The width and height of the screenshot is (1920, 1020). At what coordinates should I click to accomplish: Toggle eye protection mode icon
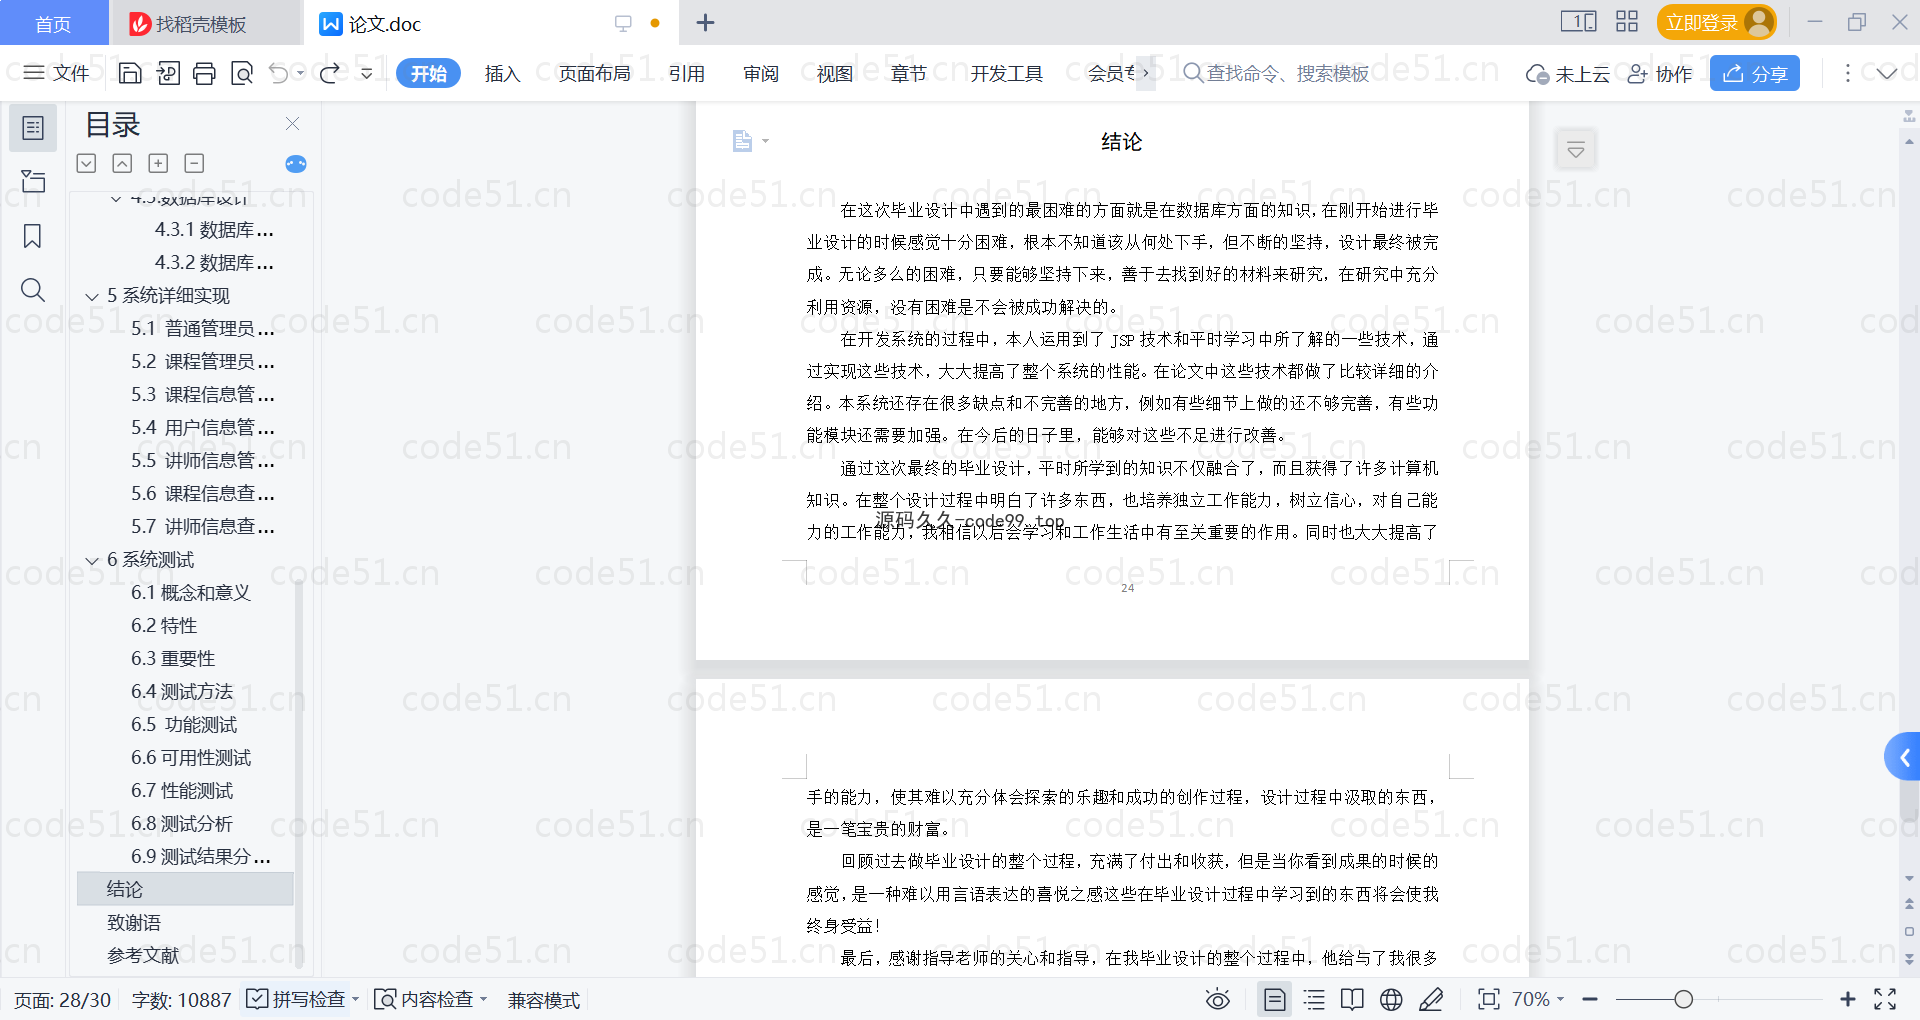point(1217,999)
